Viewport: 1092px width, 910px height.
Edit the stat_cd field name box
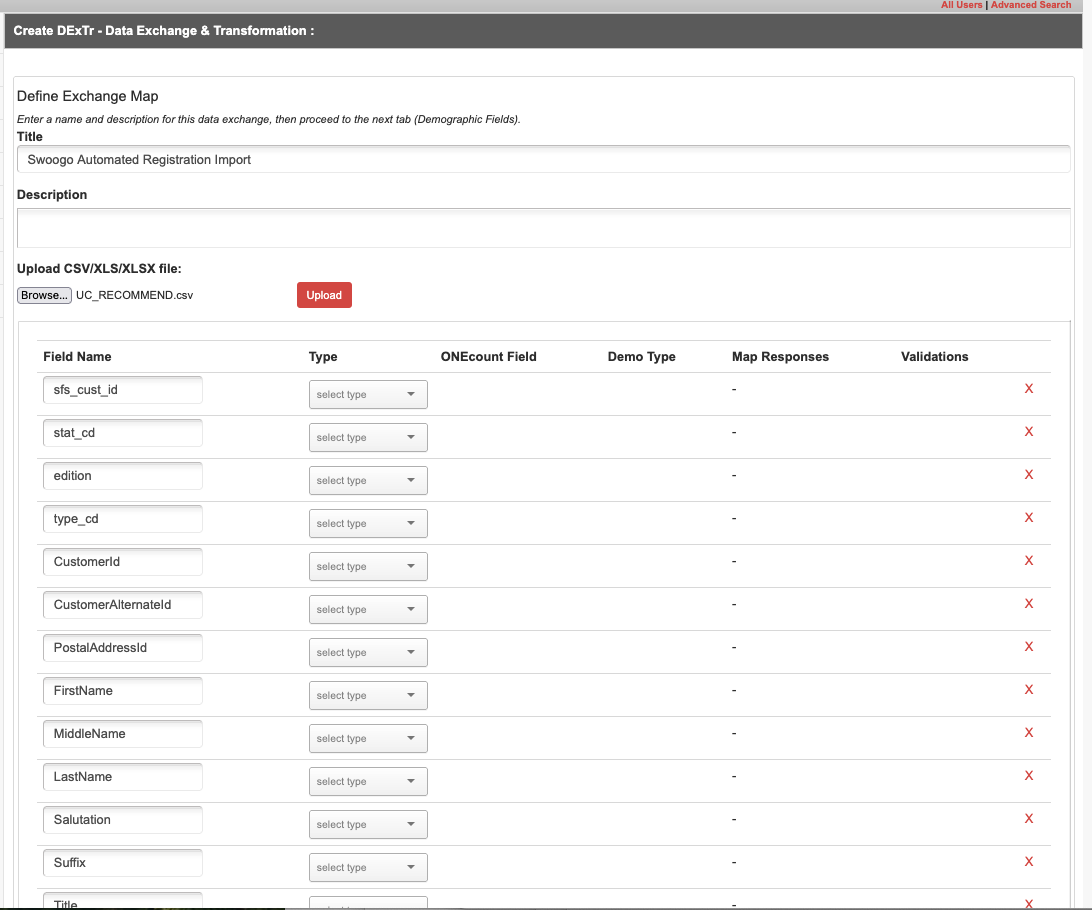(x=123, y=433)
